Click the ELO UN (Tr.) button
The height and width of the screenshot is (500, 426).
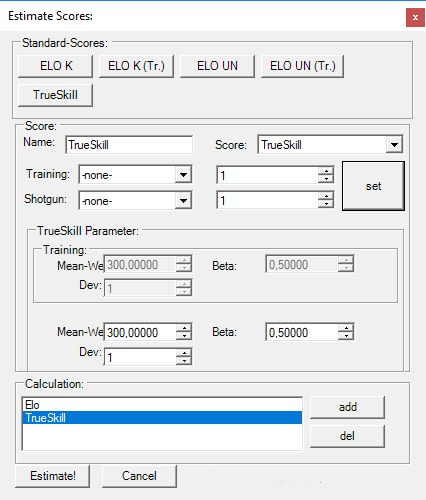pos(302,66)
